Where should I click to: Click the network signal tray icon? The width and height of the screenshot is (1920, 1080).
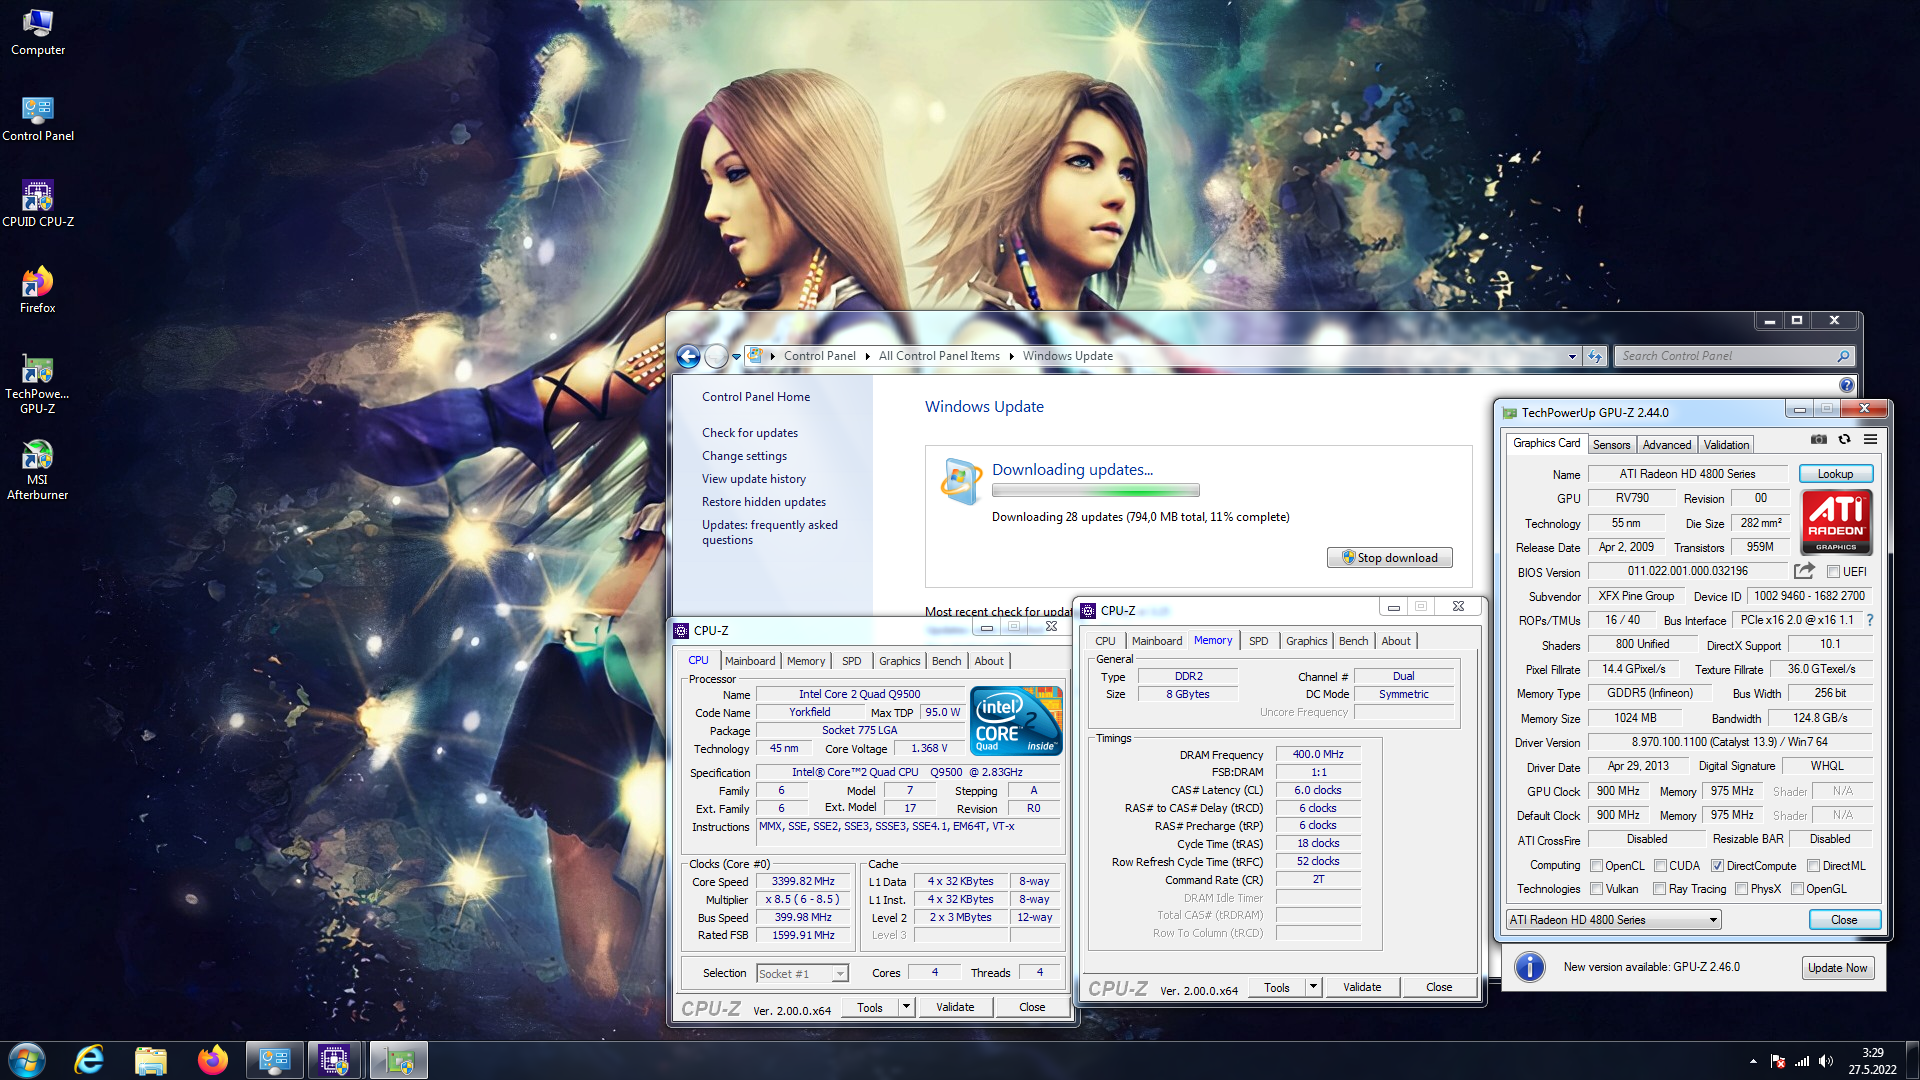tap(1802, 1061)
